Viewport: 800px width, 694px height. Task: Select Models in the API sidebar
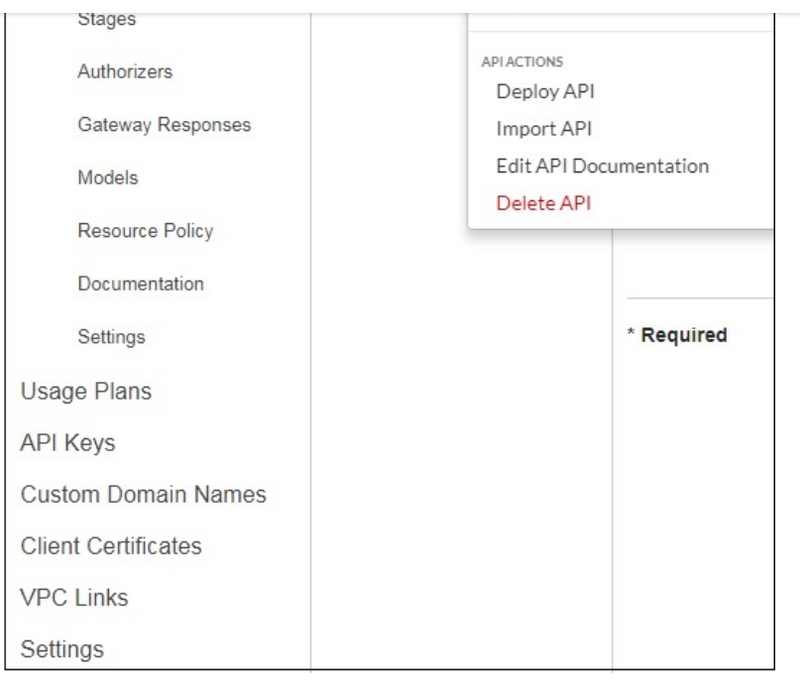click(107, 178)
